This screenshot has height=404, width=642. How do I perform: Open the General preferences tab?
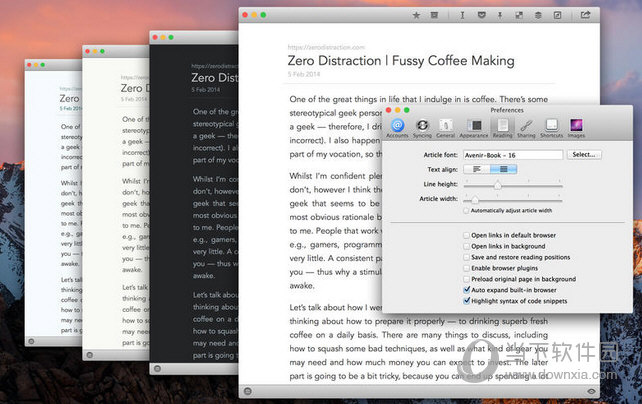coord(445,128)
